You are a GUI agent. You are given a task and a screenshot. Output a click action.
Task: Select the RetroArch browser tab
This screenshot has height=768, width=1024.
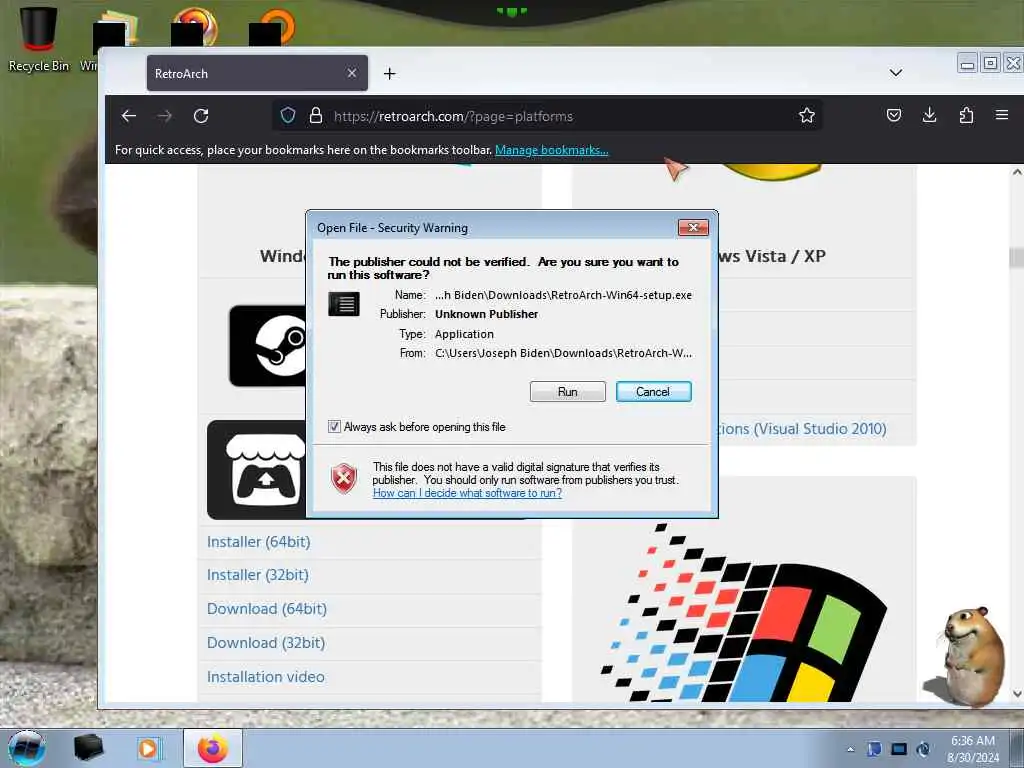point(257,73)
